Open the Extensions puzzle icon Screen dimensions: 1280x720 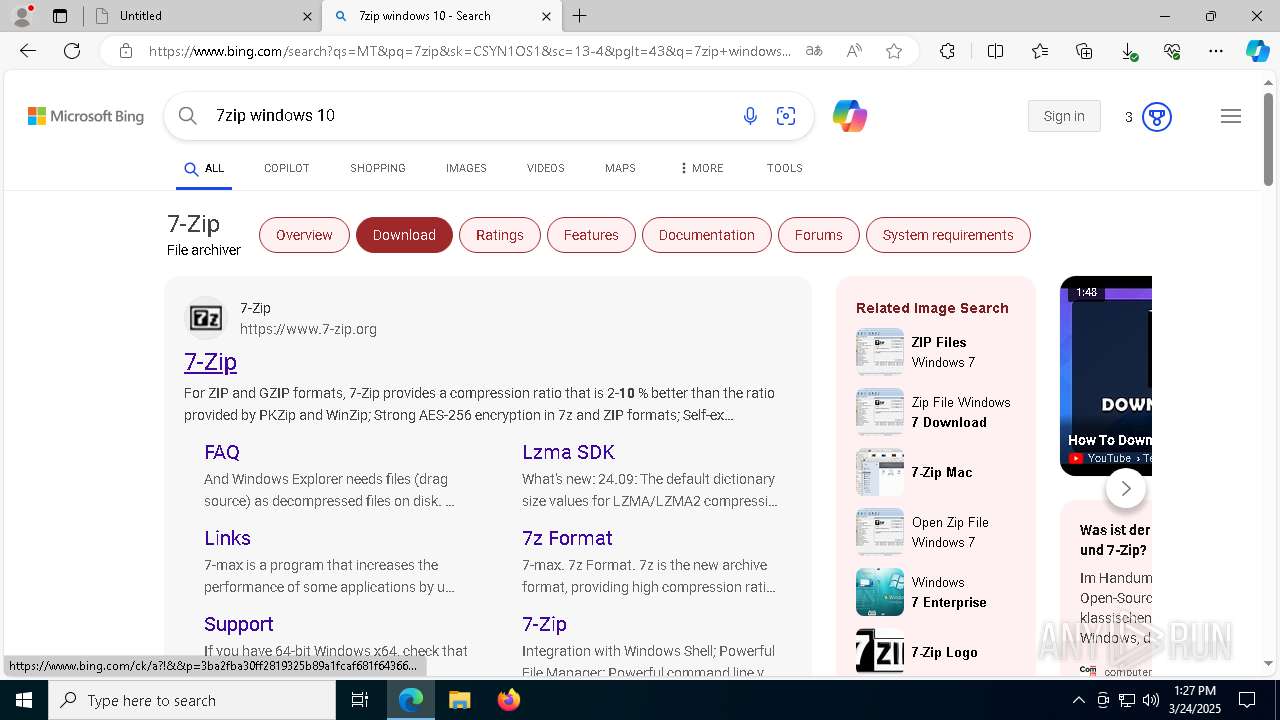(947, 51)
